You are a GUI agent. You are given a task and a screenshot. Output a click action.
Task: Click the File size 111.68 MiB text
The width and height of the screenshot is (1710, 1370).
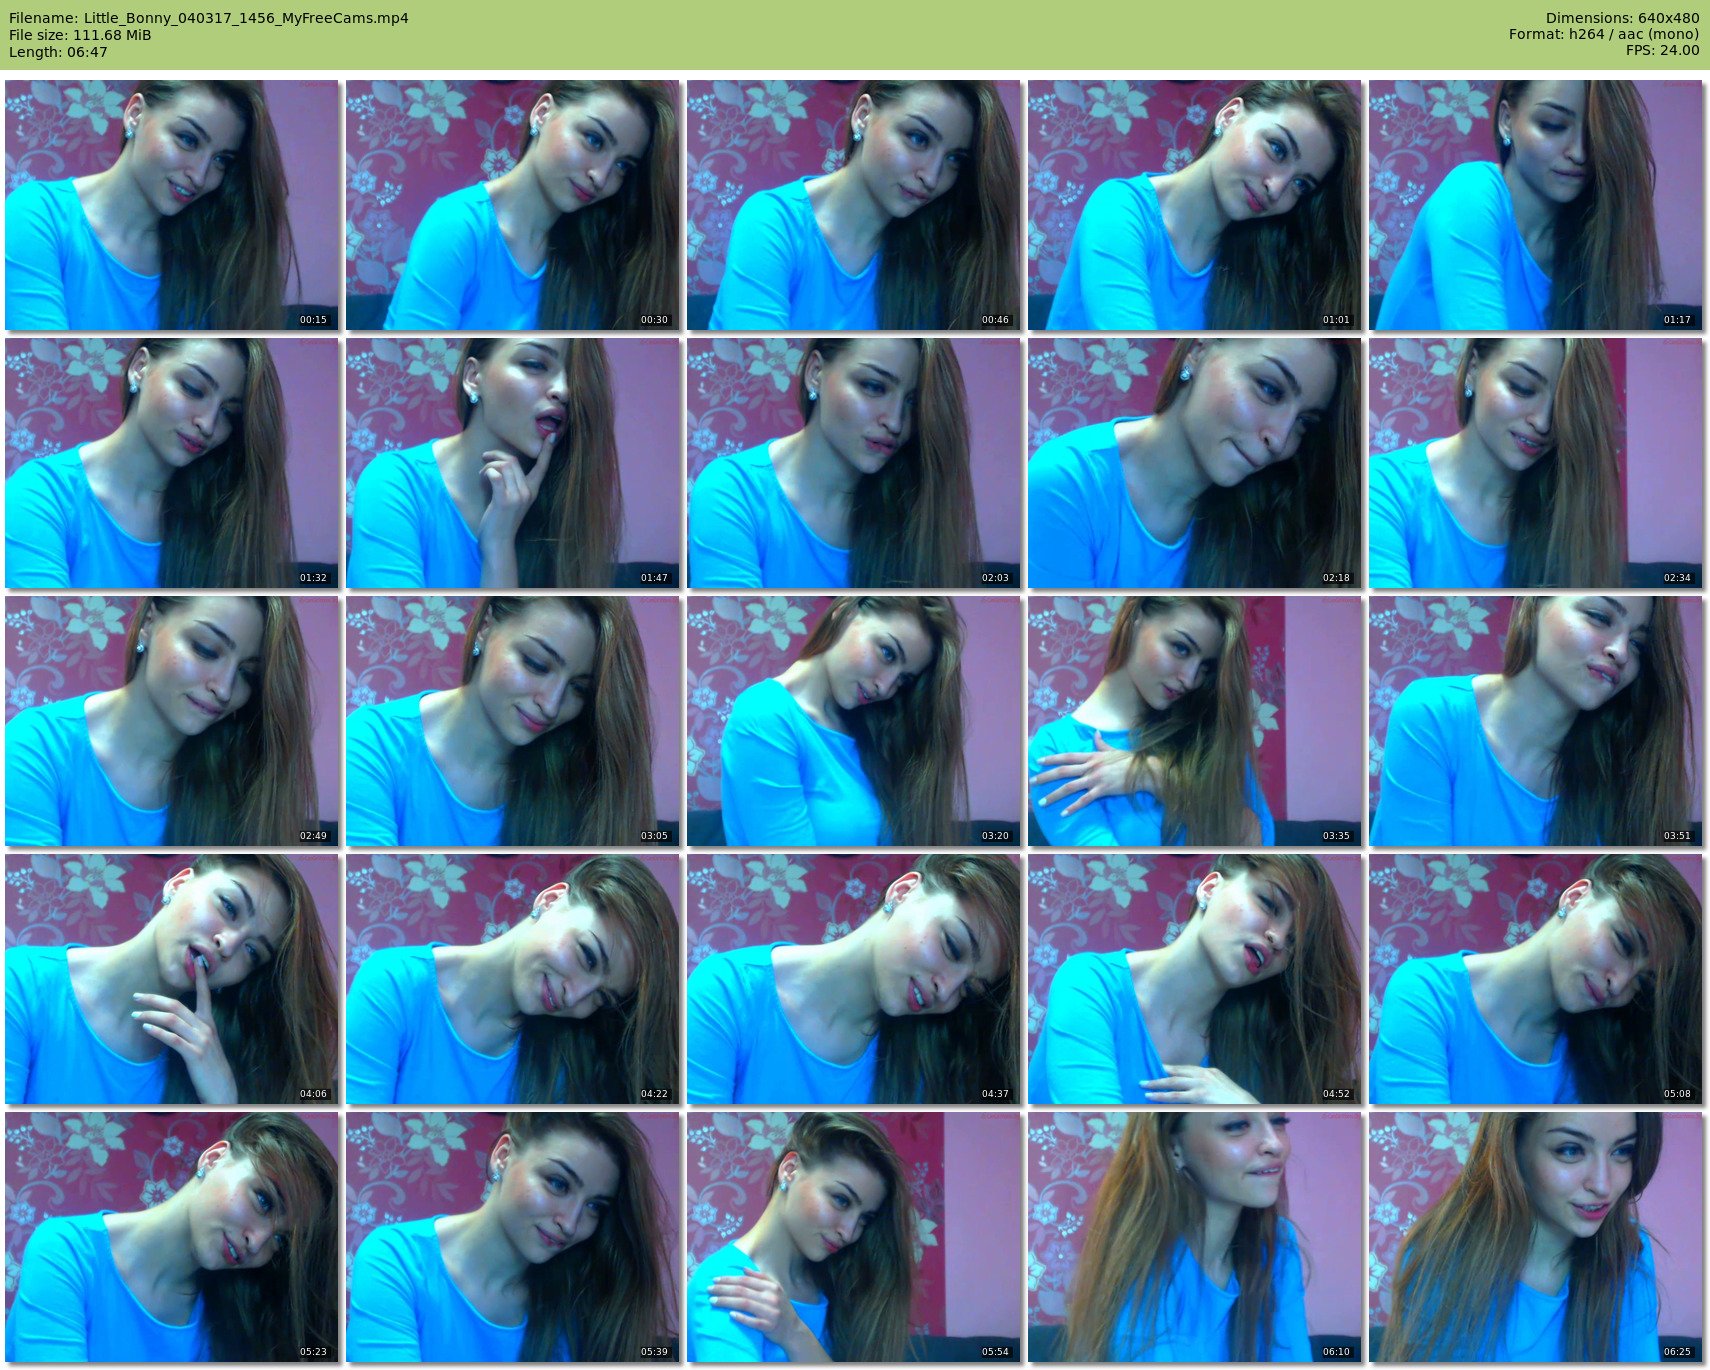80,35
